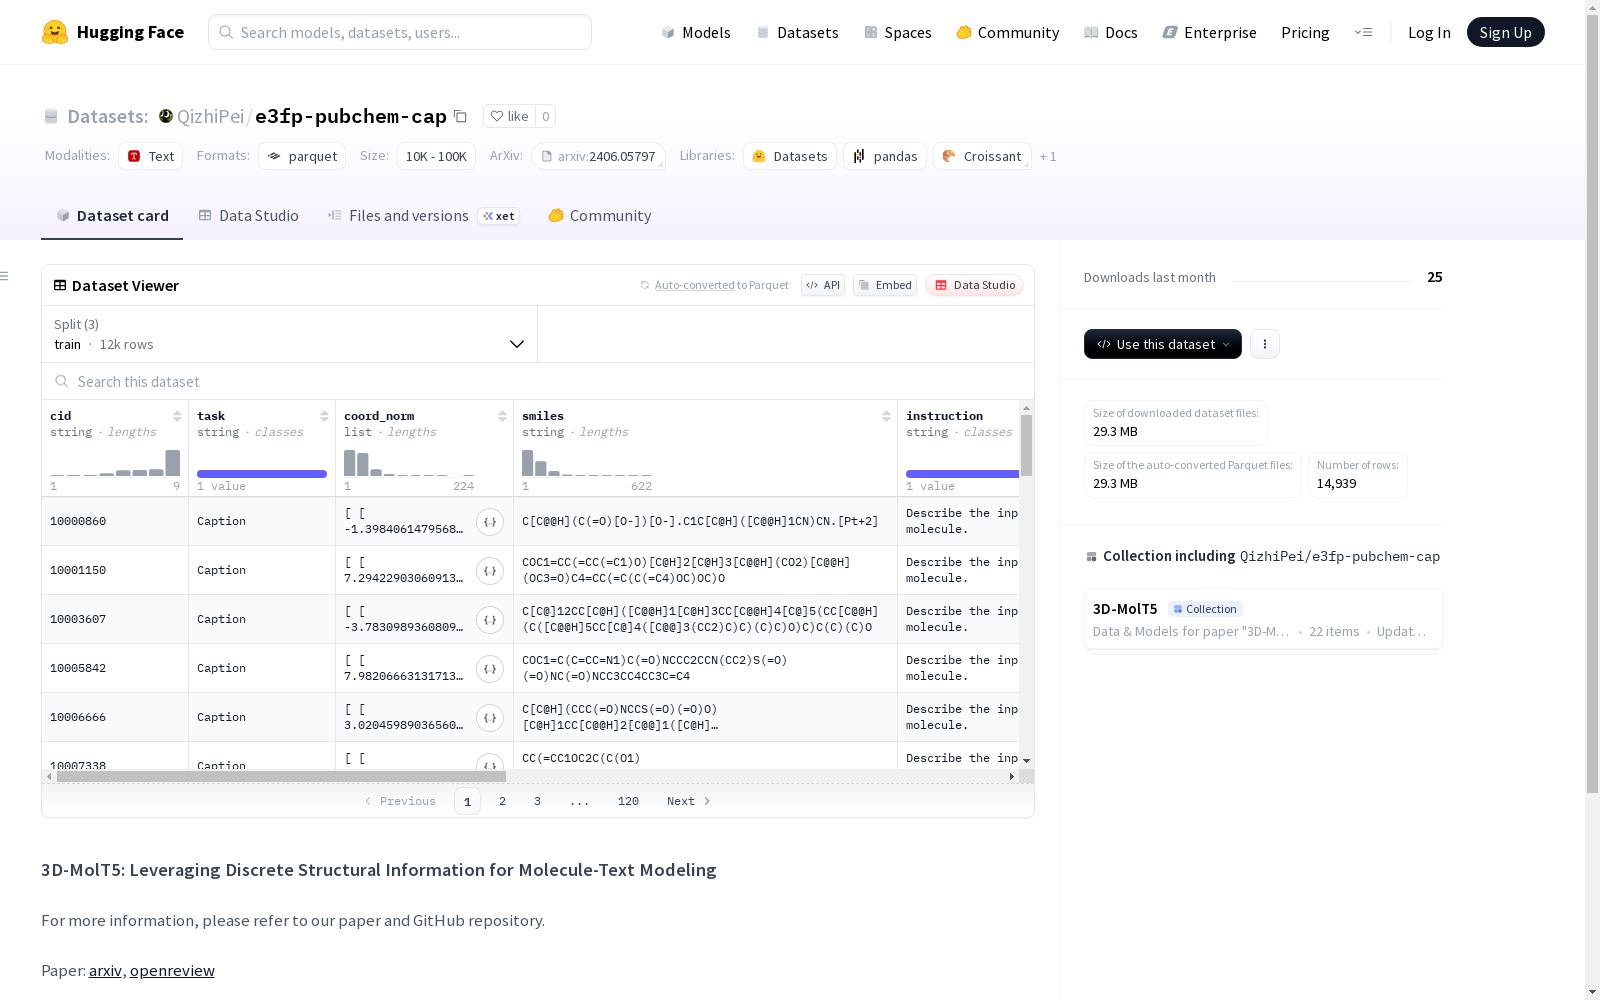The width and height of the screenshot is (1600, 1000).
Task: Click the Text modality tag
Action: [151, 156]
